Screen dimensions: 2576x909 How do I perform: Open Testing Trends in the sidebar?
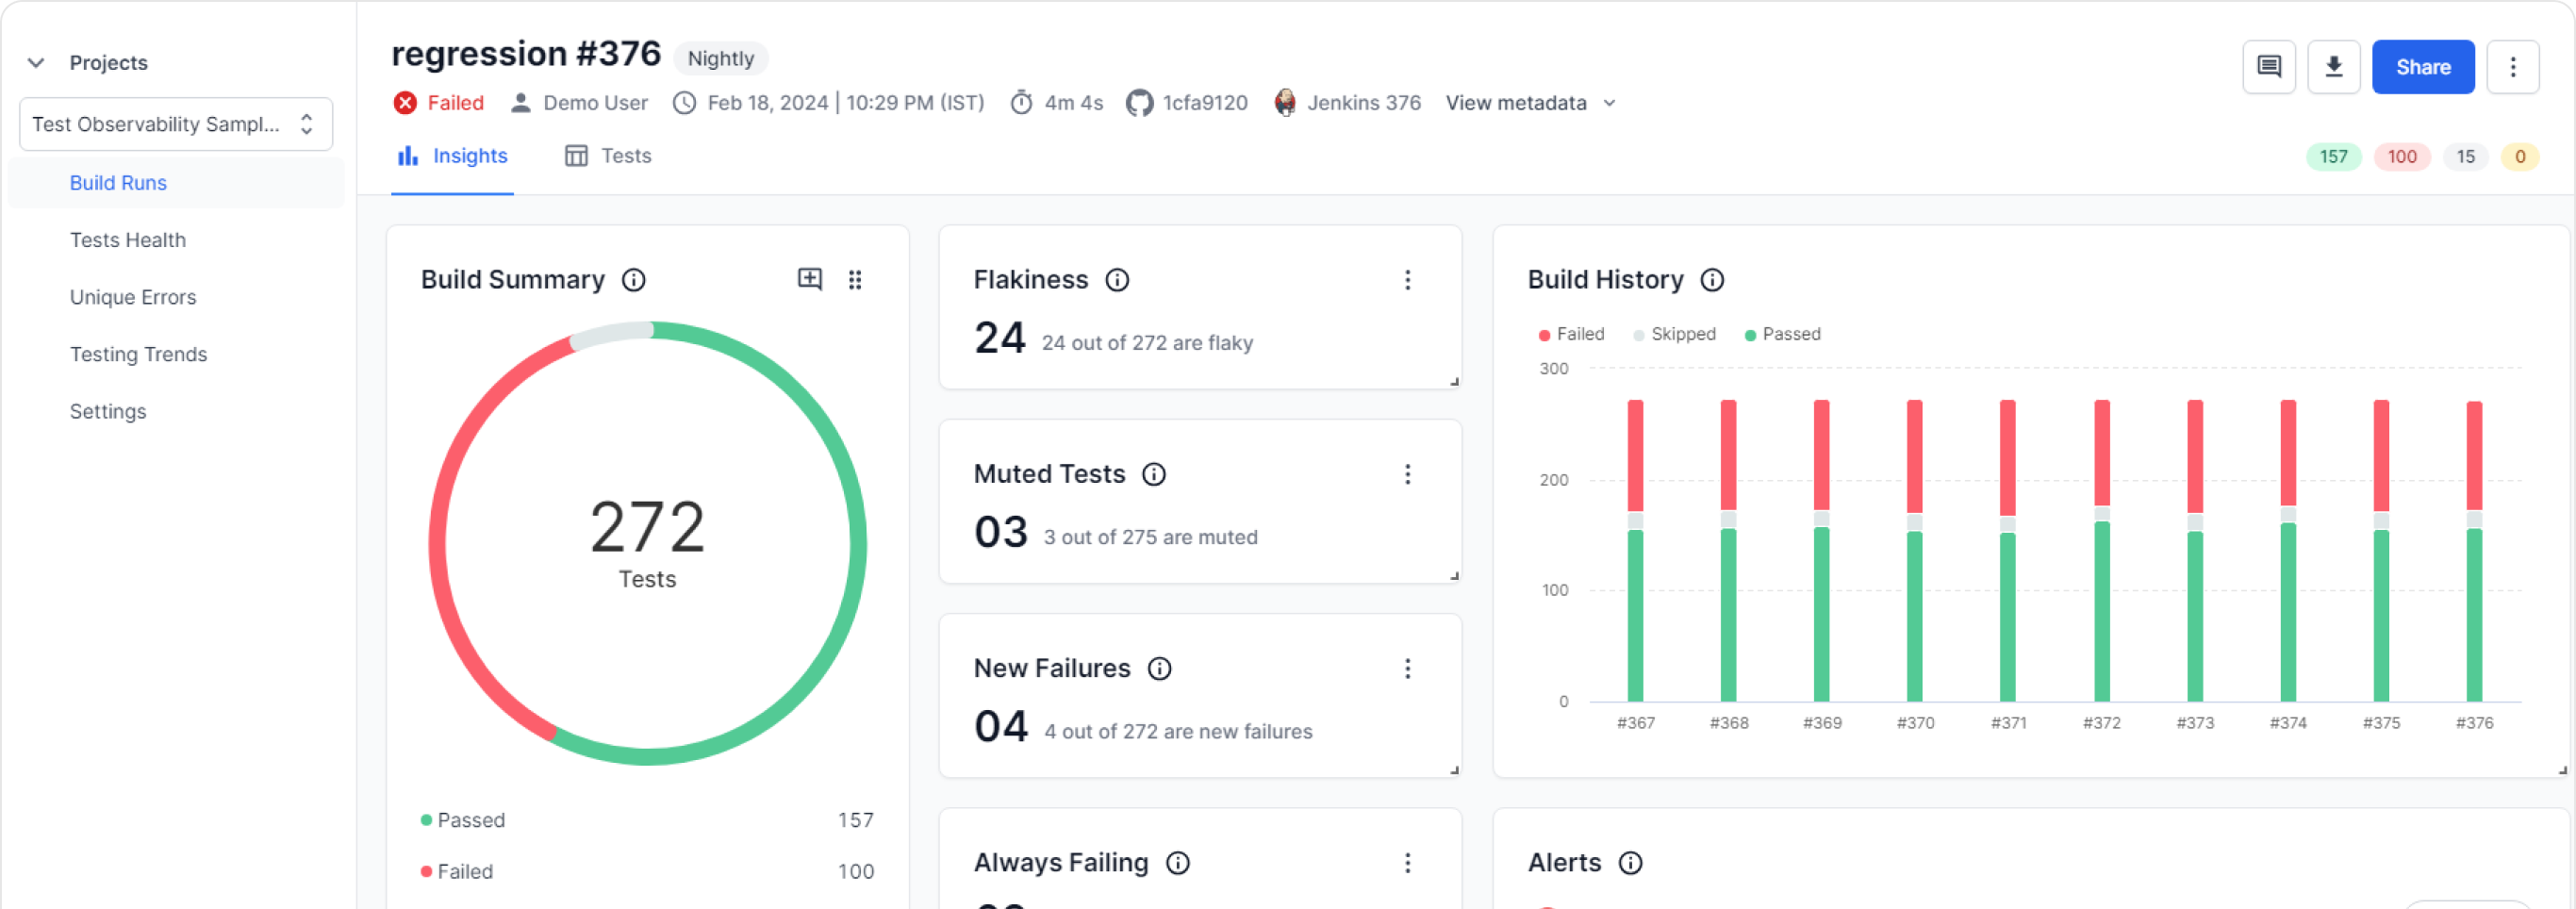[x=138, y=354]
